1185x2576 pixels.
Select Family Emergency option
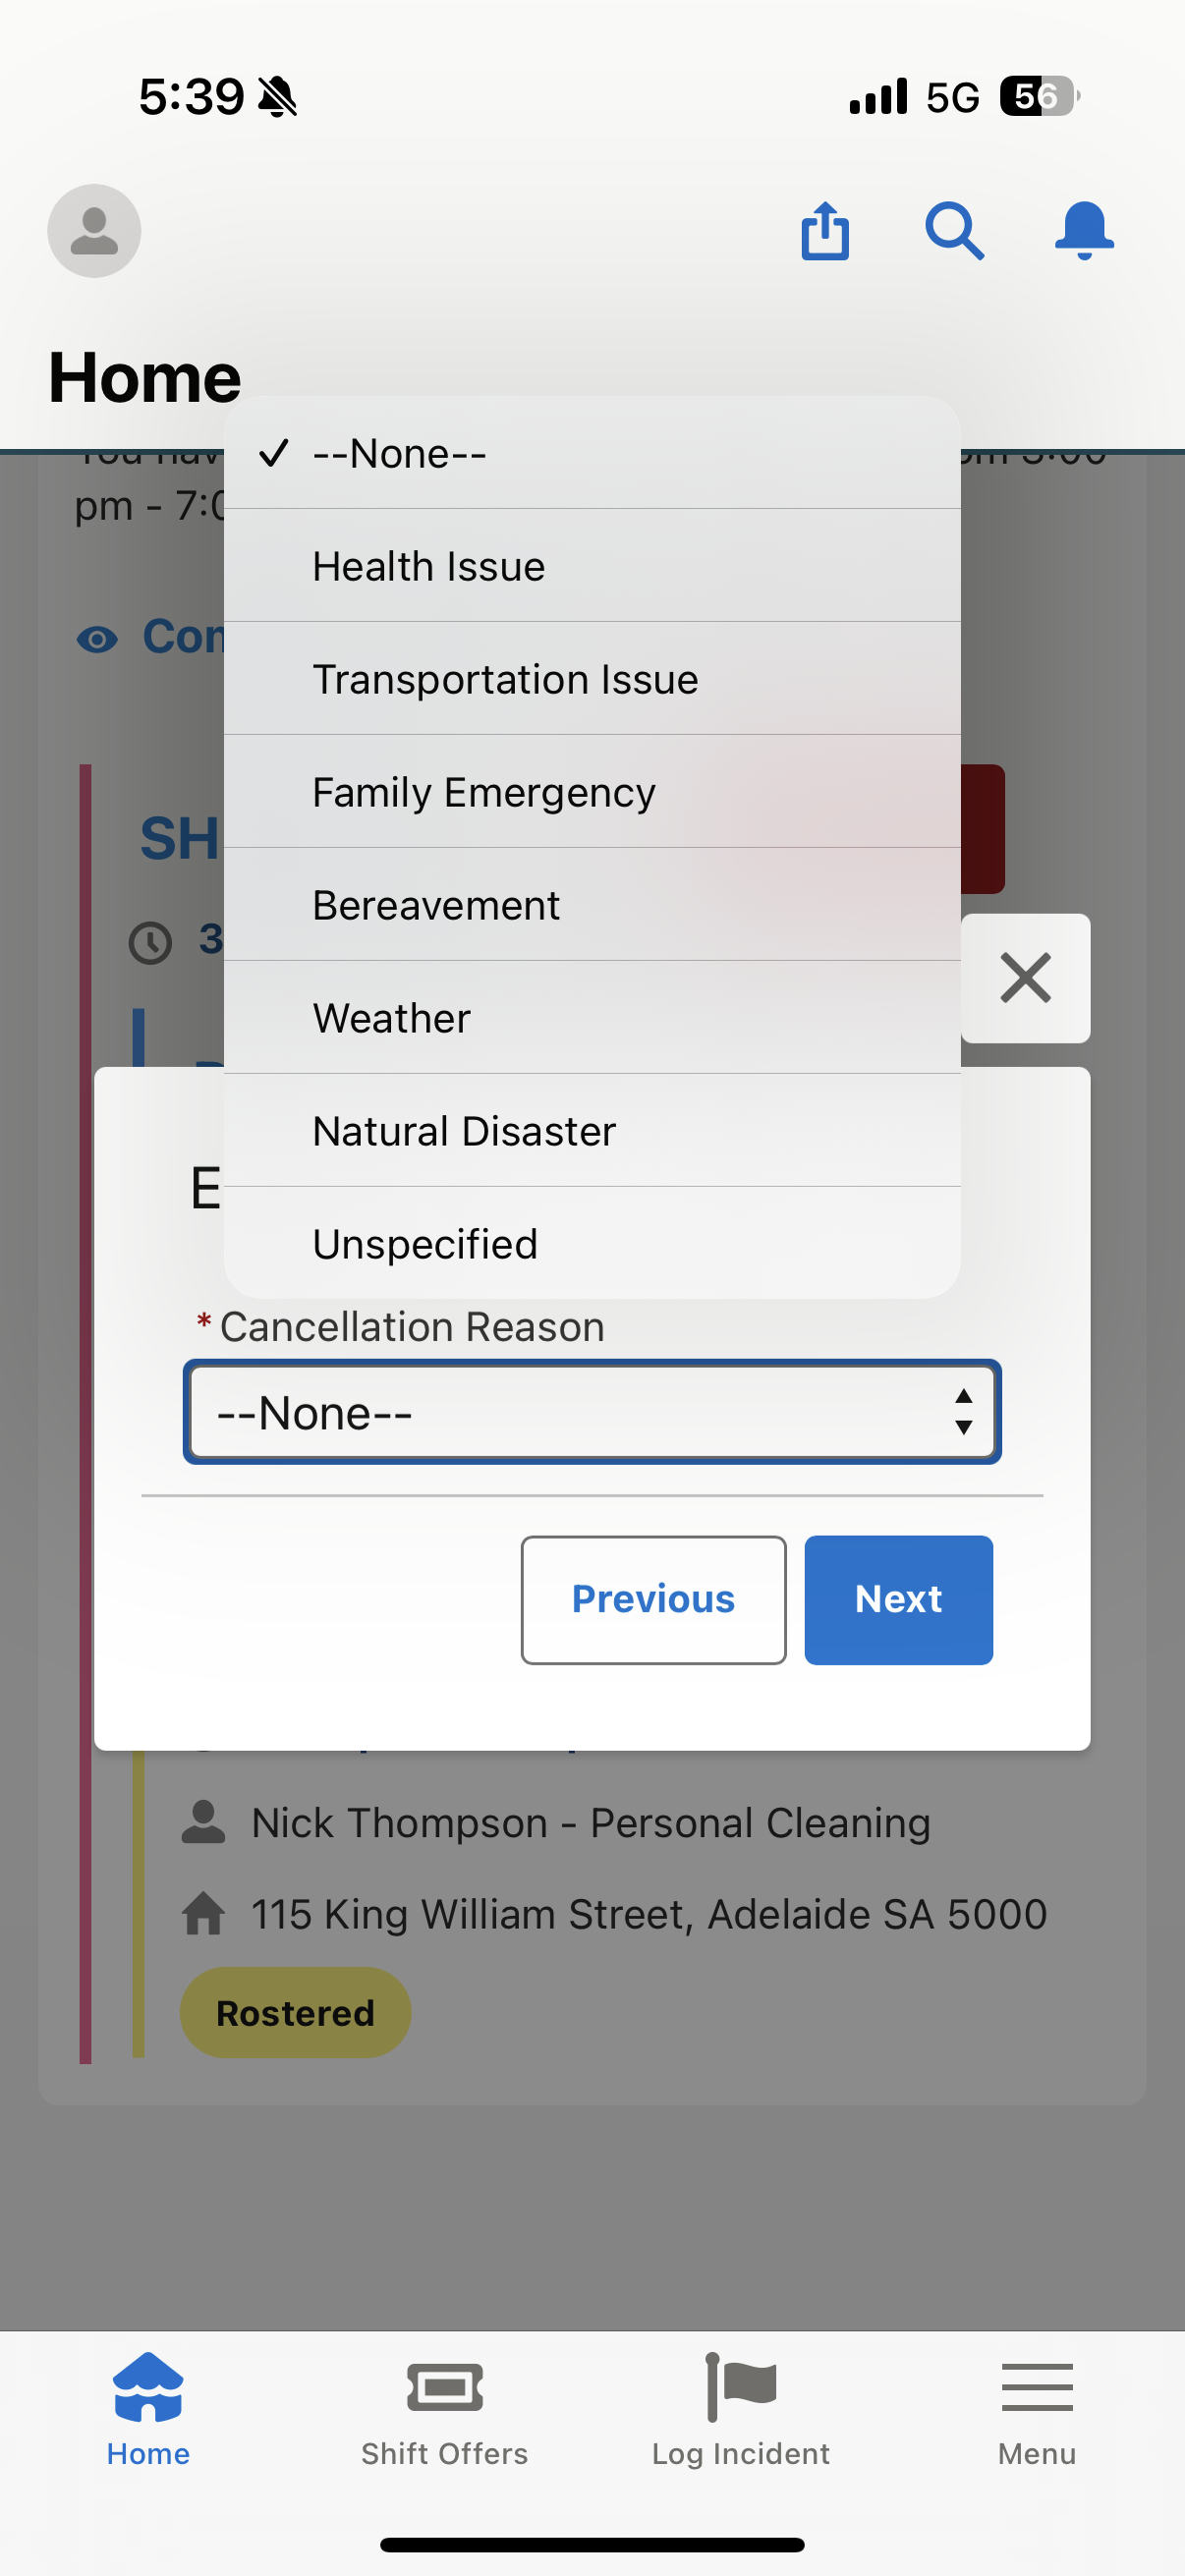[x=592, y=792]
